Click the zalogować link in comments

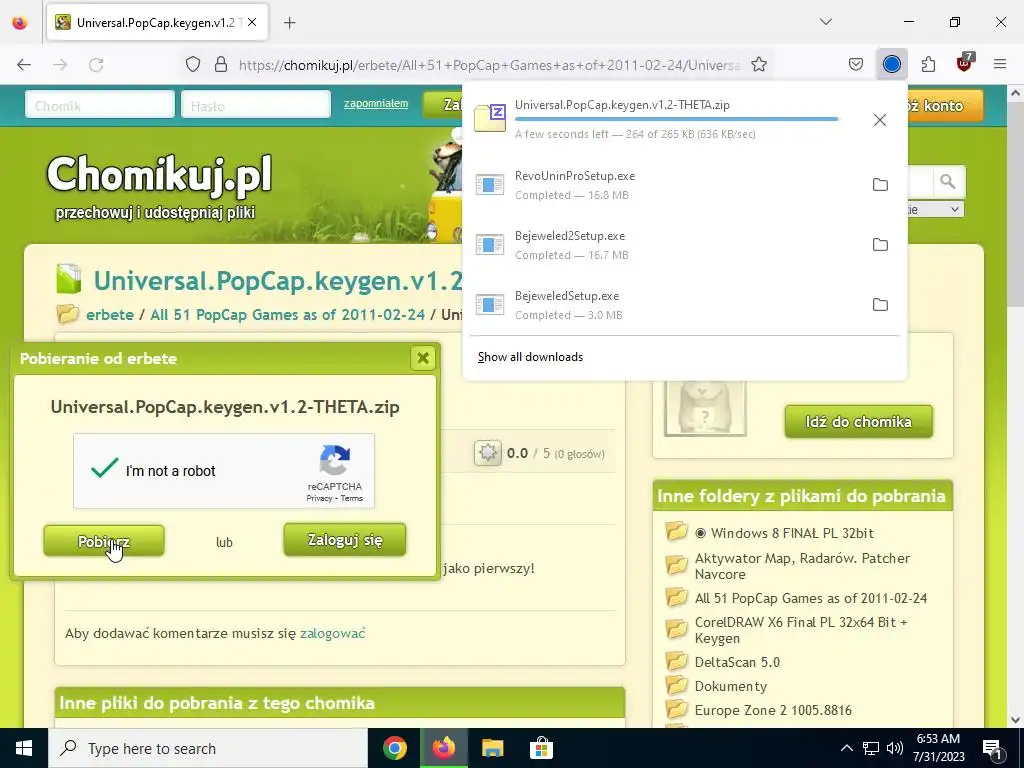pos(332,633)
